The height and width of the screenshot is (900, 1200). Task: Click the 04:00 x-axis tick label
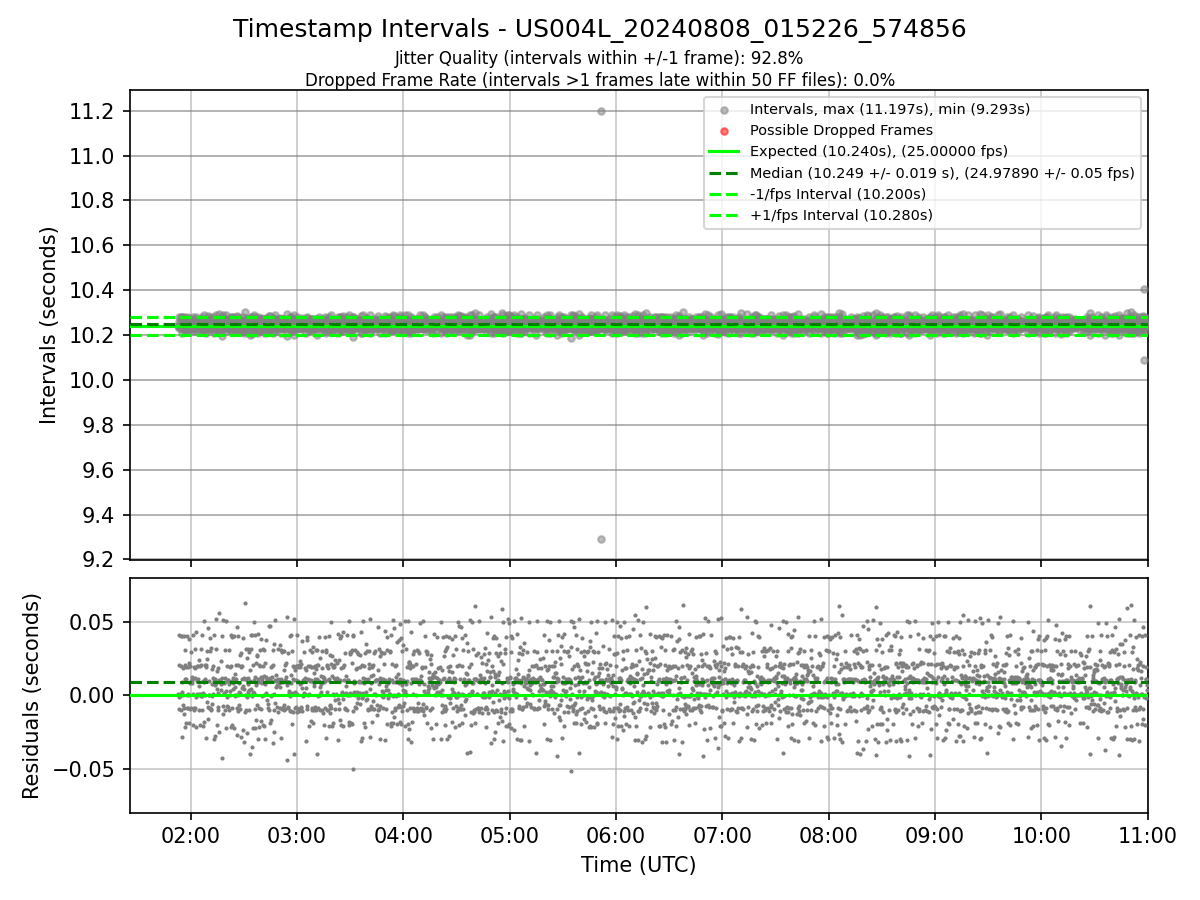(403, 834)
